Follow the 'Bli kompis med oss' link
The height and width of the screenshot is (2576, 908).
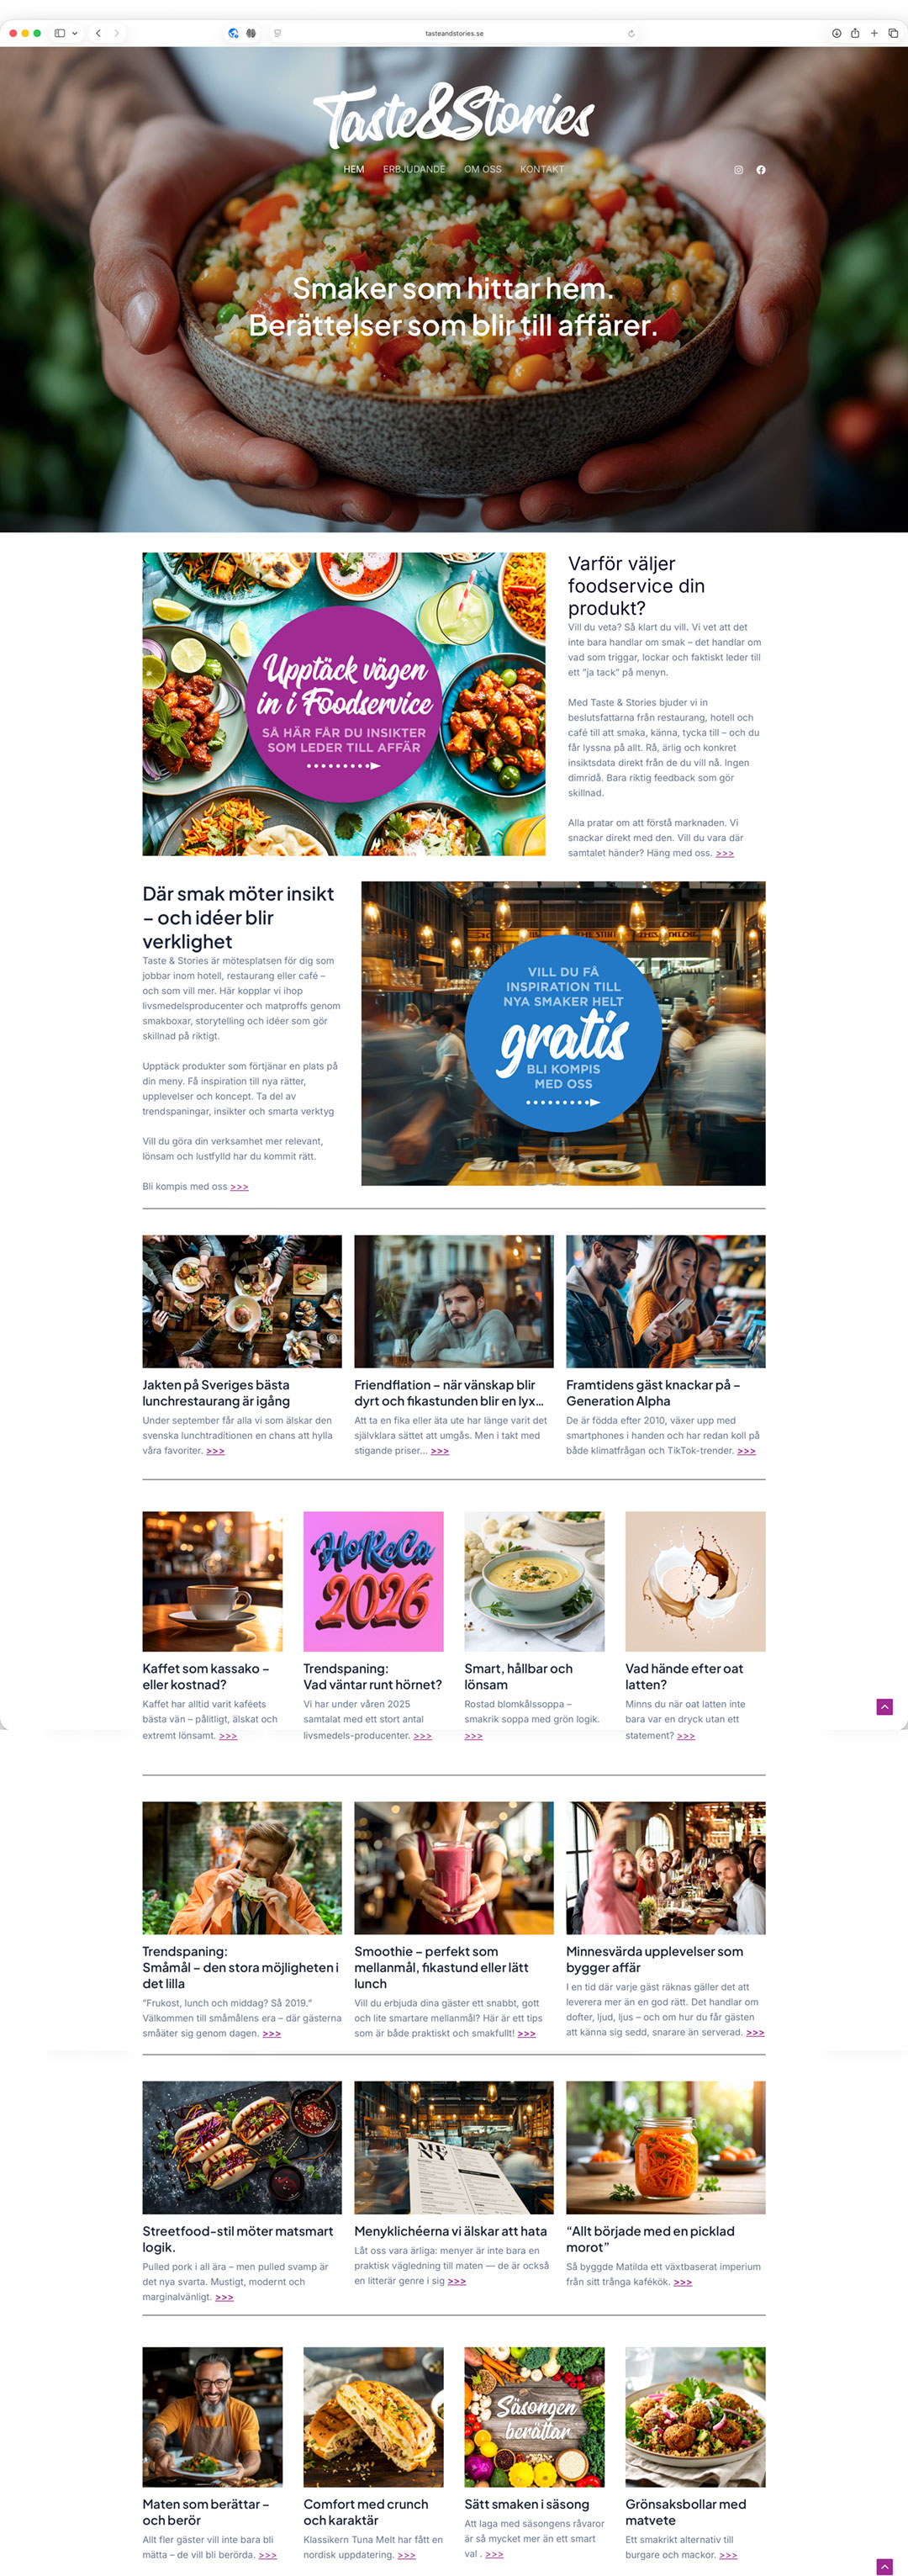(195, 1187)
